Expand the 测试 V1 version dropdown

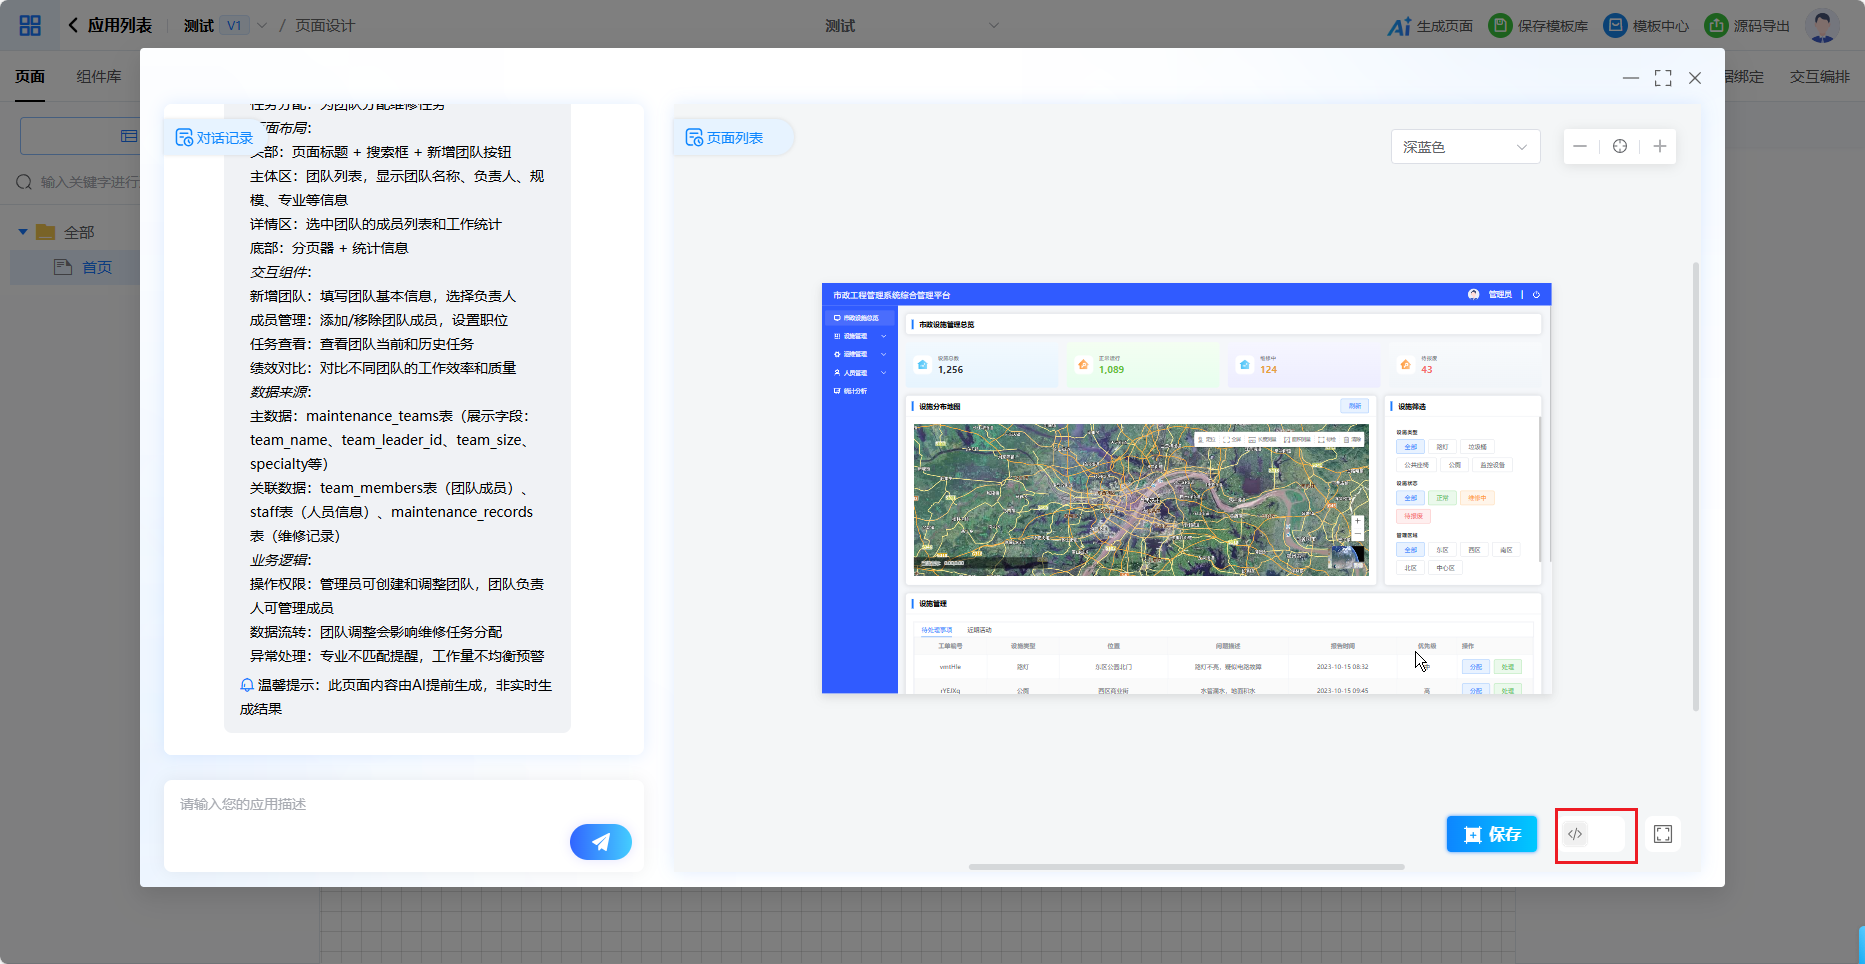click(x=262, y=26)
